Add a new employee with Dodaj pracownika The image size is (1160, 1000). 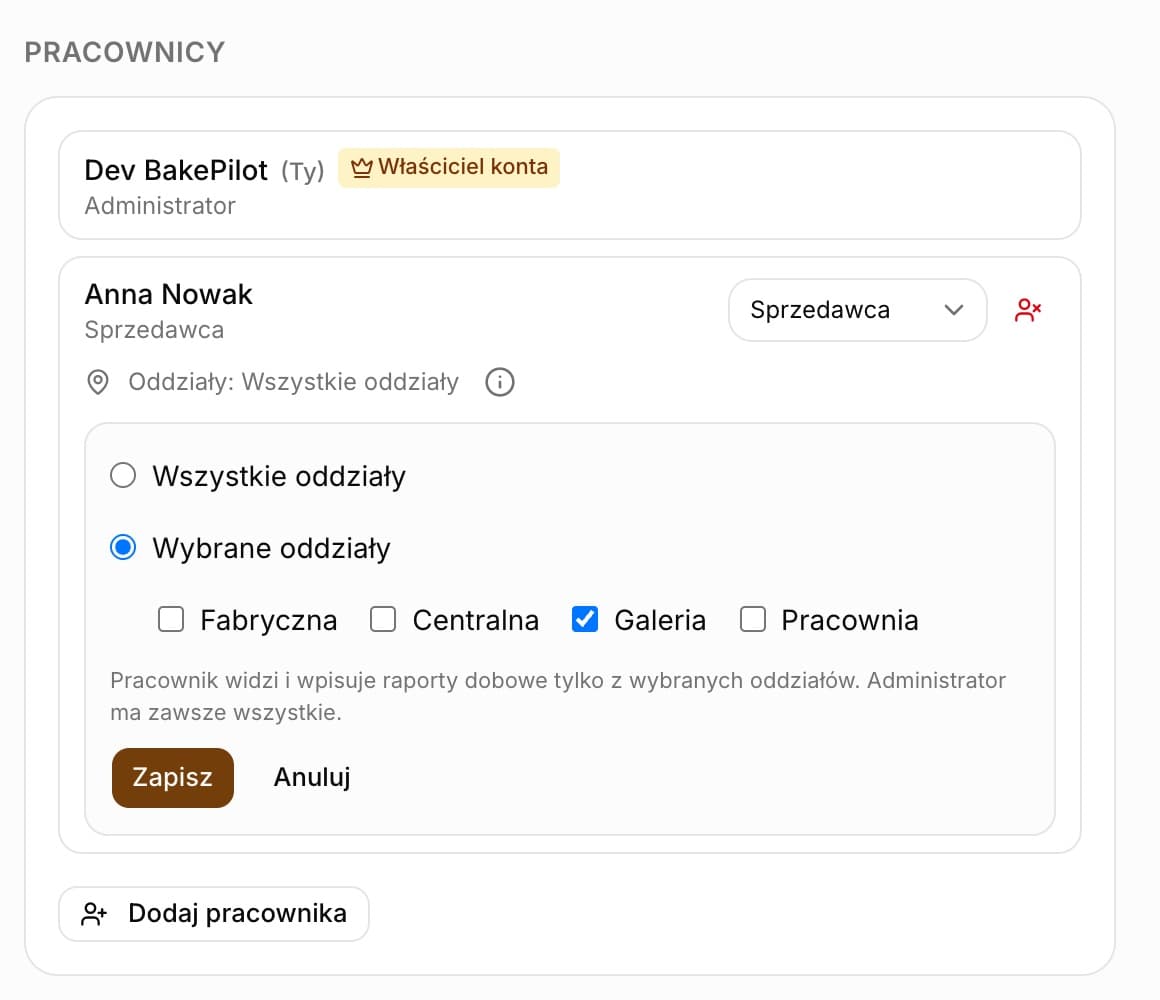pos(214,913)
